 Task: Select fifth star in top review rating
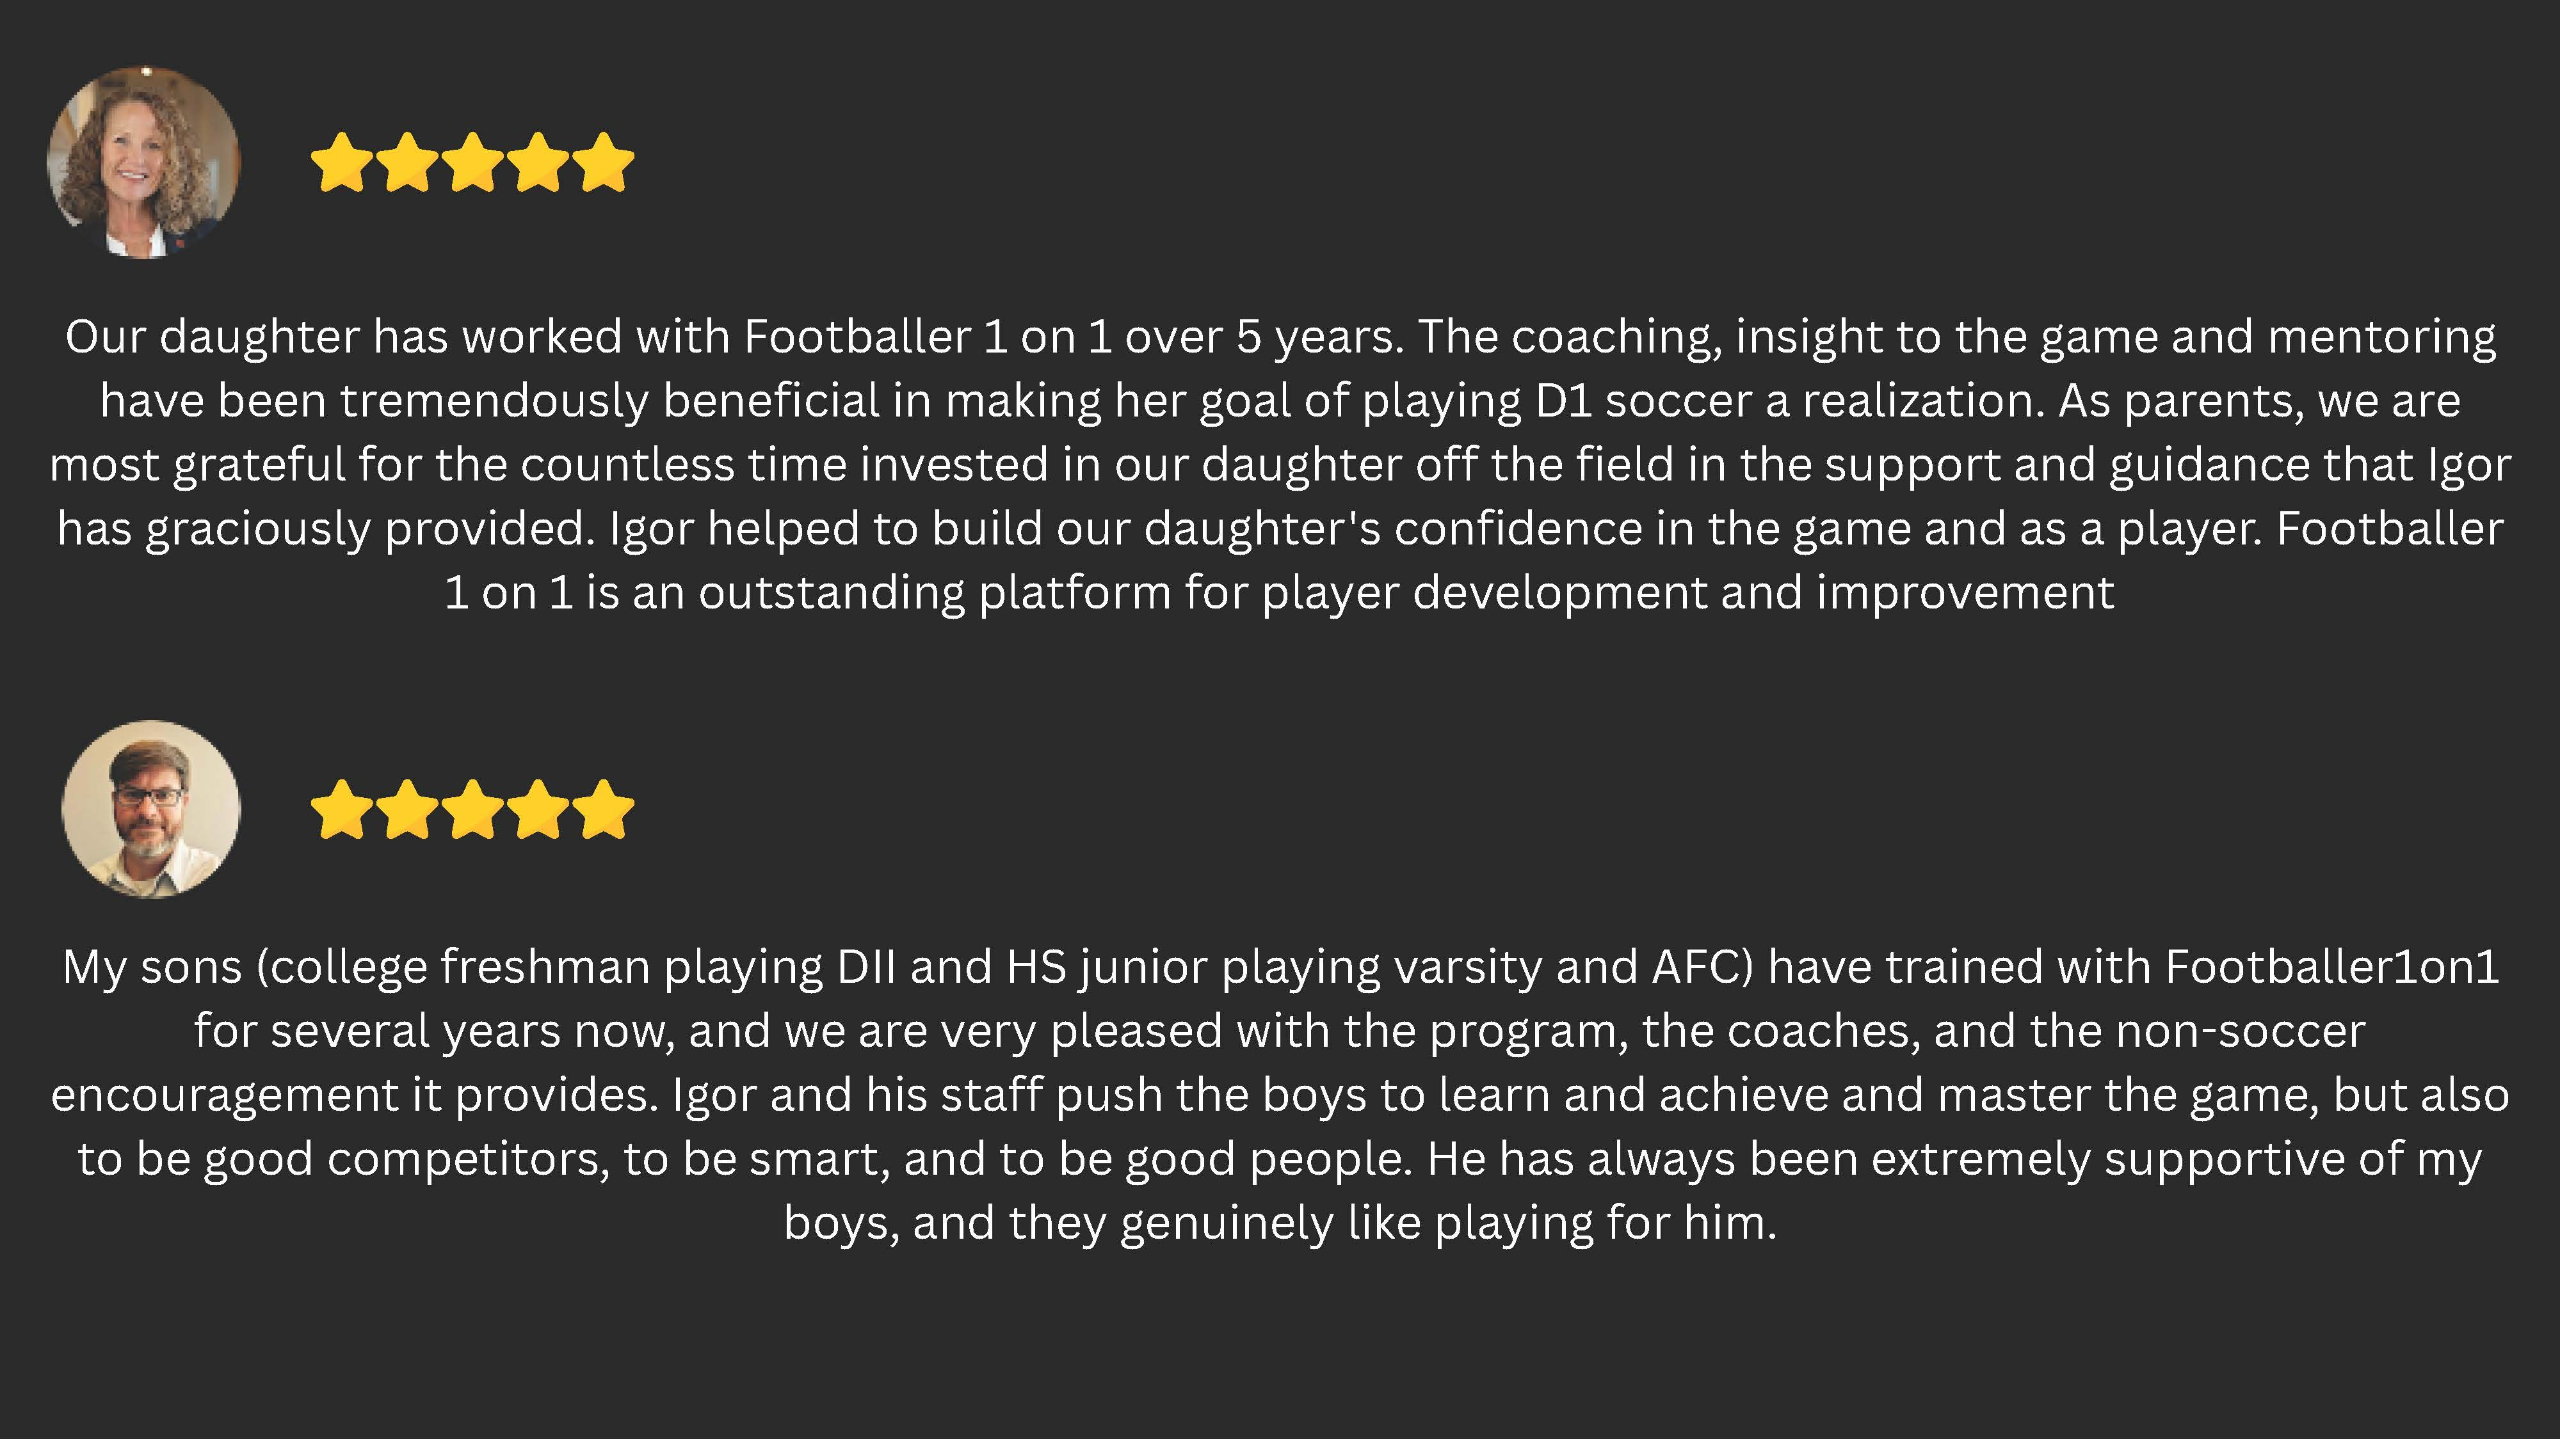pos(604,162)
